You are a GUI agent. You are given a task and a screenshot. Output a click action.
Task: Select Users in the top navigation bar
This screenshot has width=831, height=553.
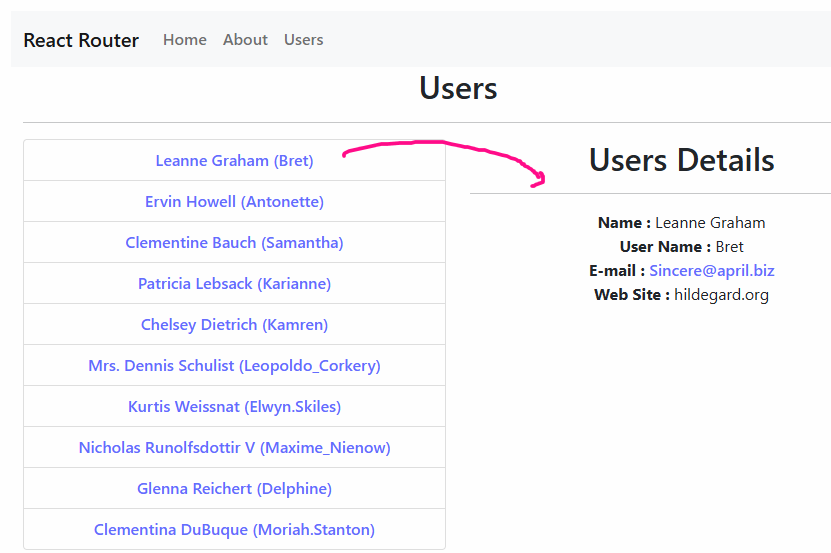click(303, 40)
